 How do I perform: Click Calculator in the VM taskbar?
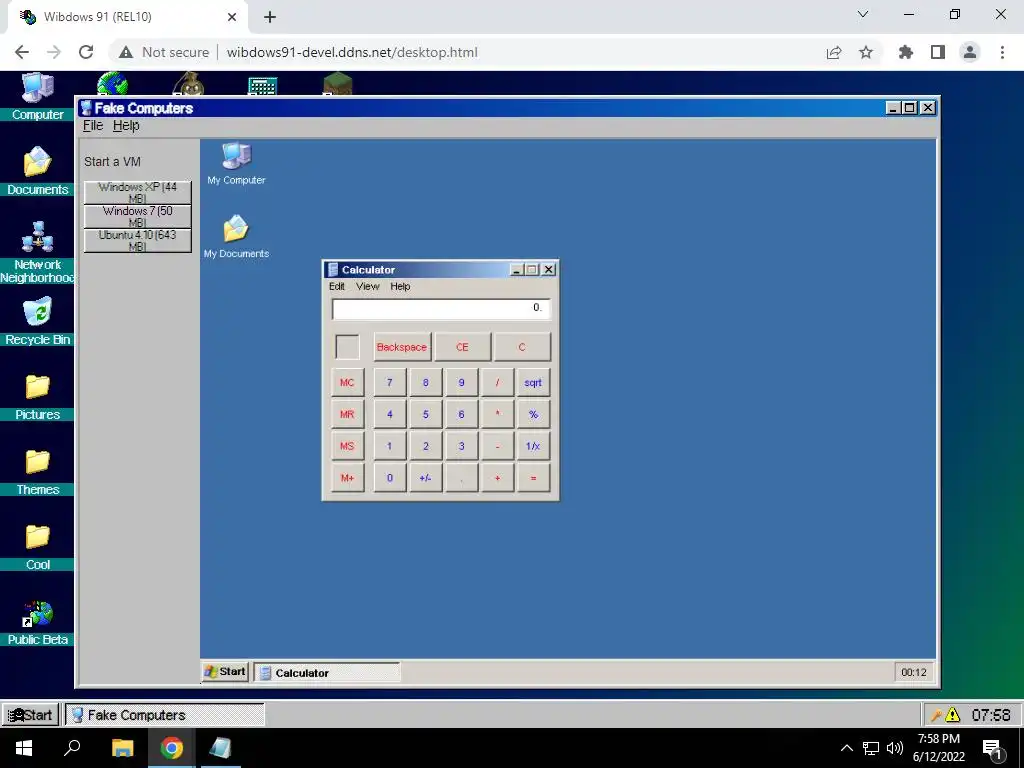click(327, 672)
